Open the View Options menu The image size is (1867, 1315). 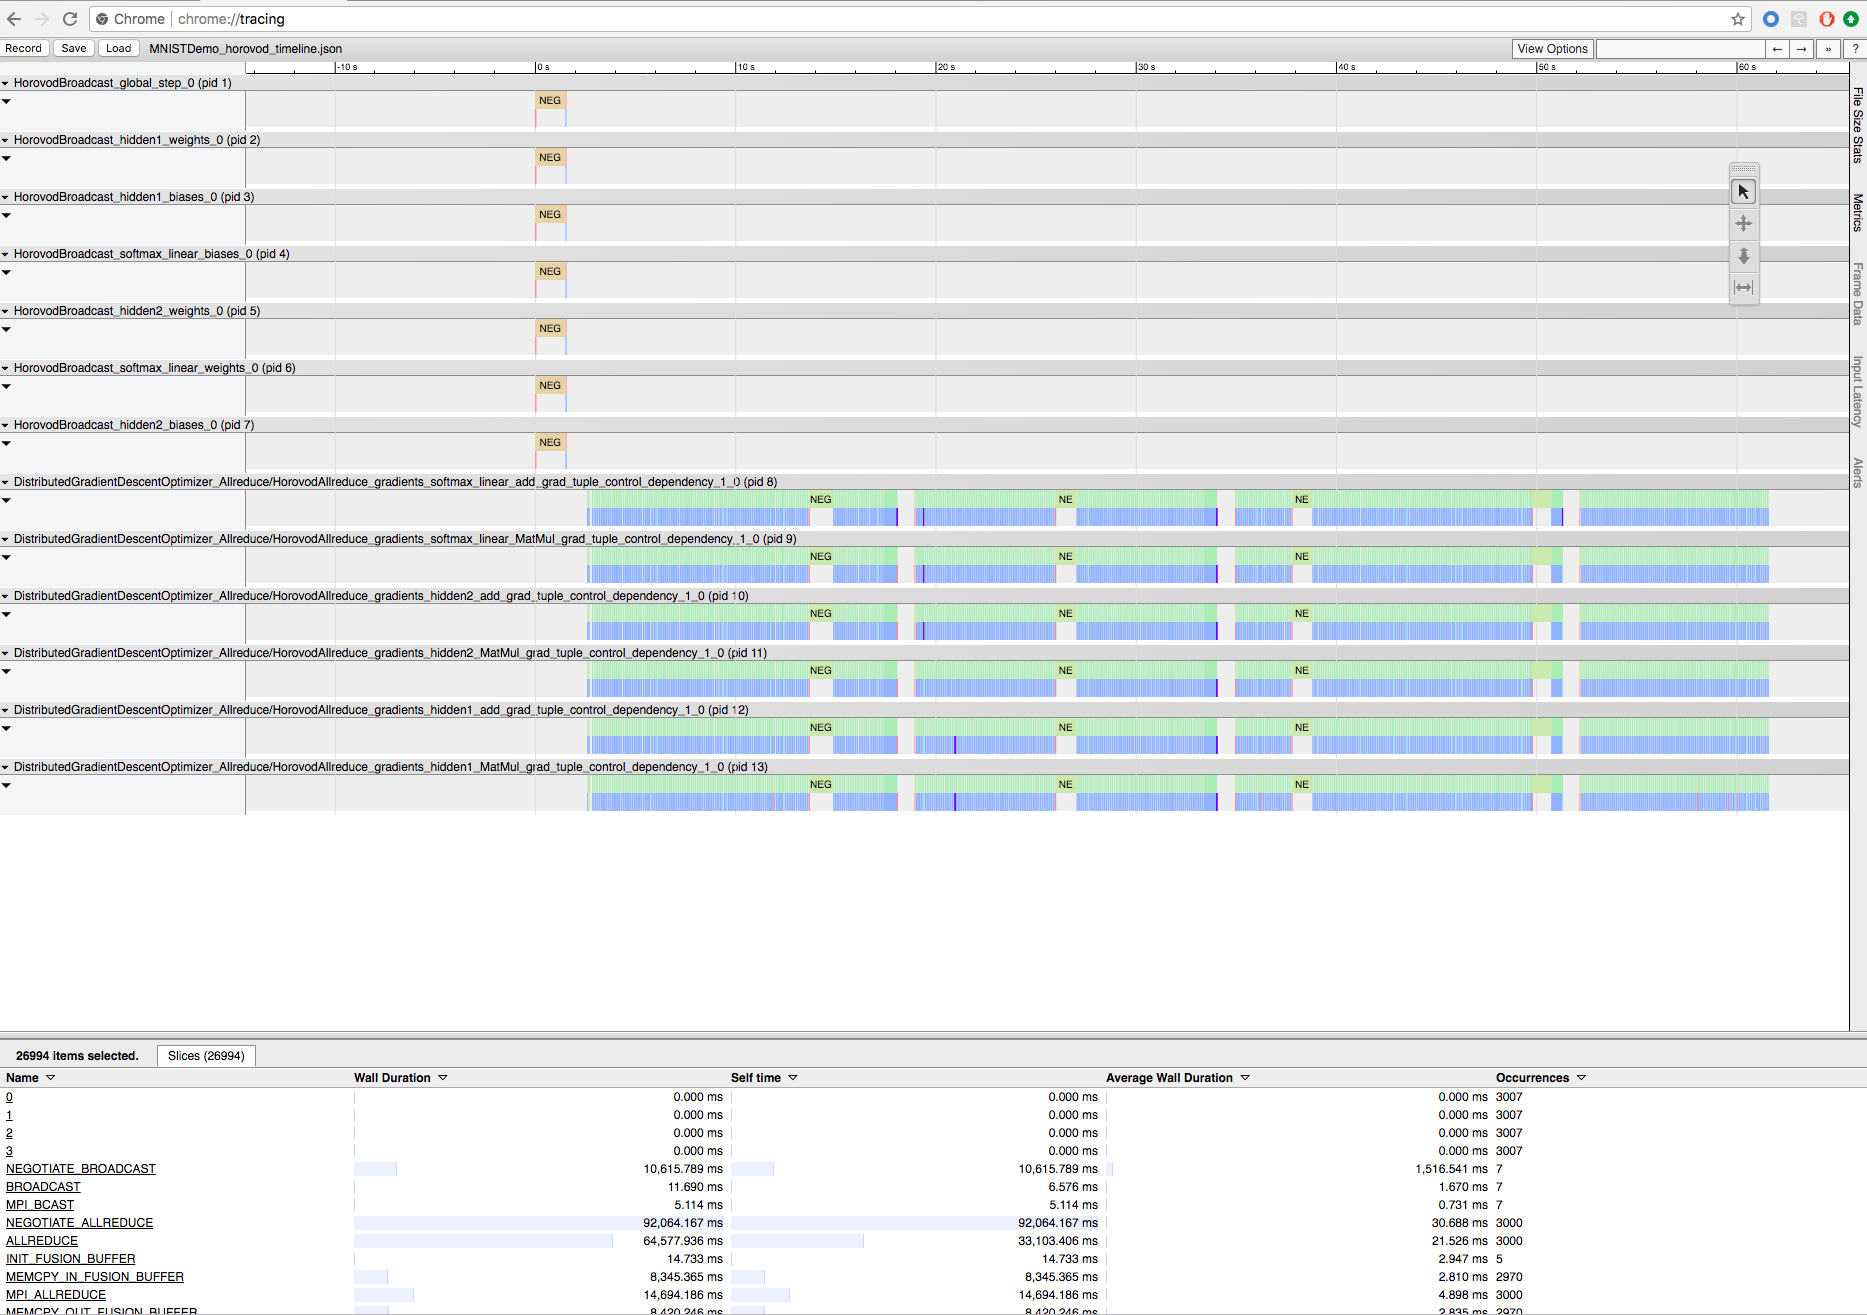click(x=1551, y=49)
